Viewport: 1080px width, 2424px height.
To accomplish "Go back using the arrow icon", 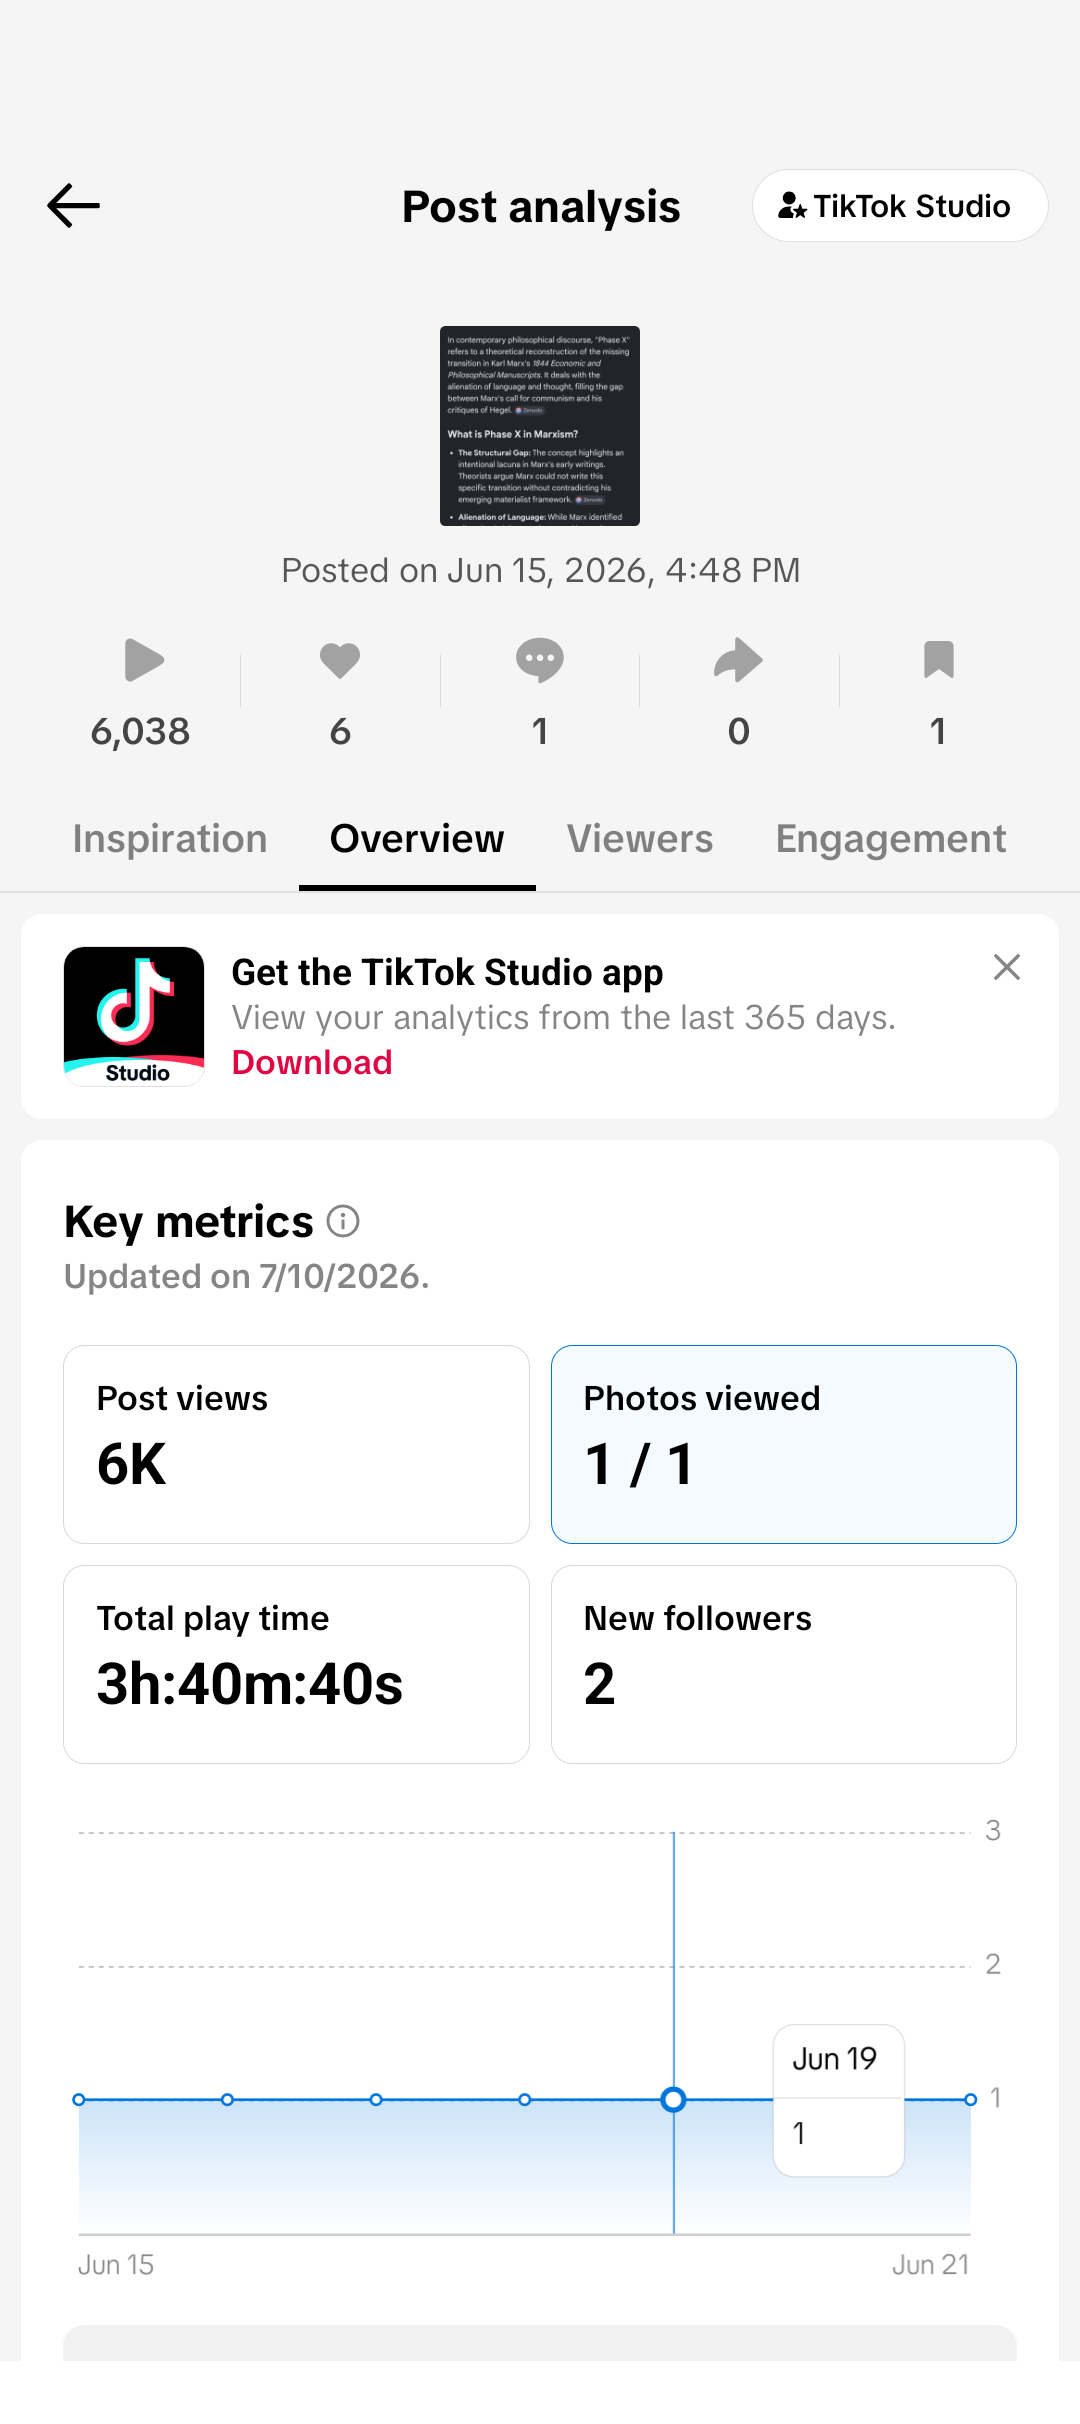I will [x=73, y=206].
